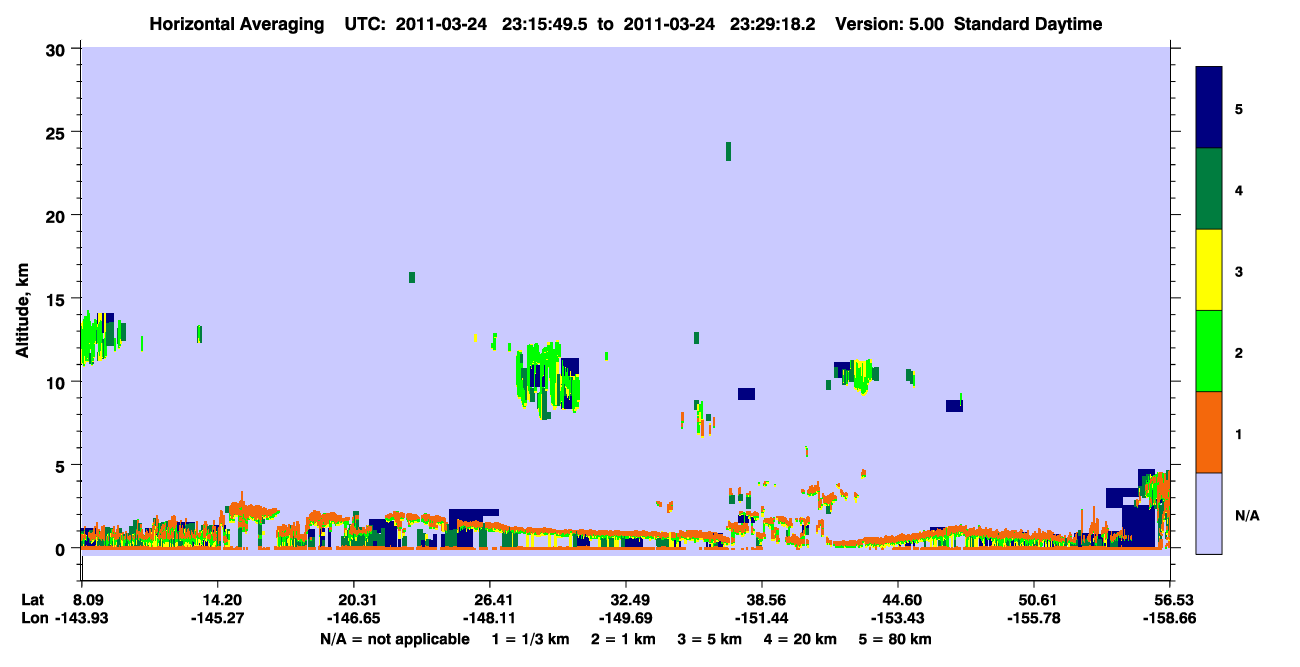Click the start time '23:15:49.5'

544,24
